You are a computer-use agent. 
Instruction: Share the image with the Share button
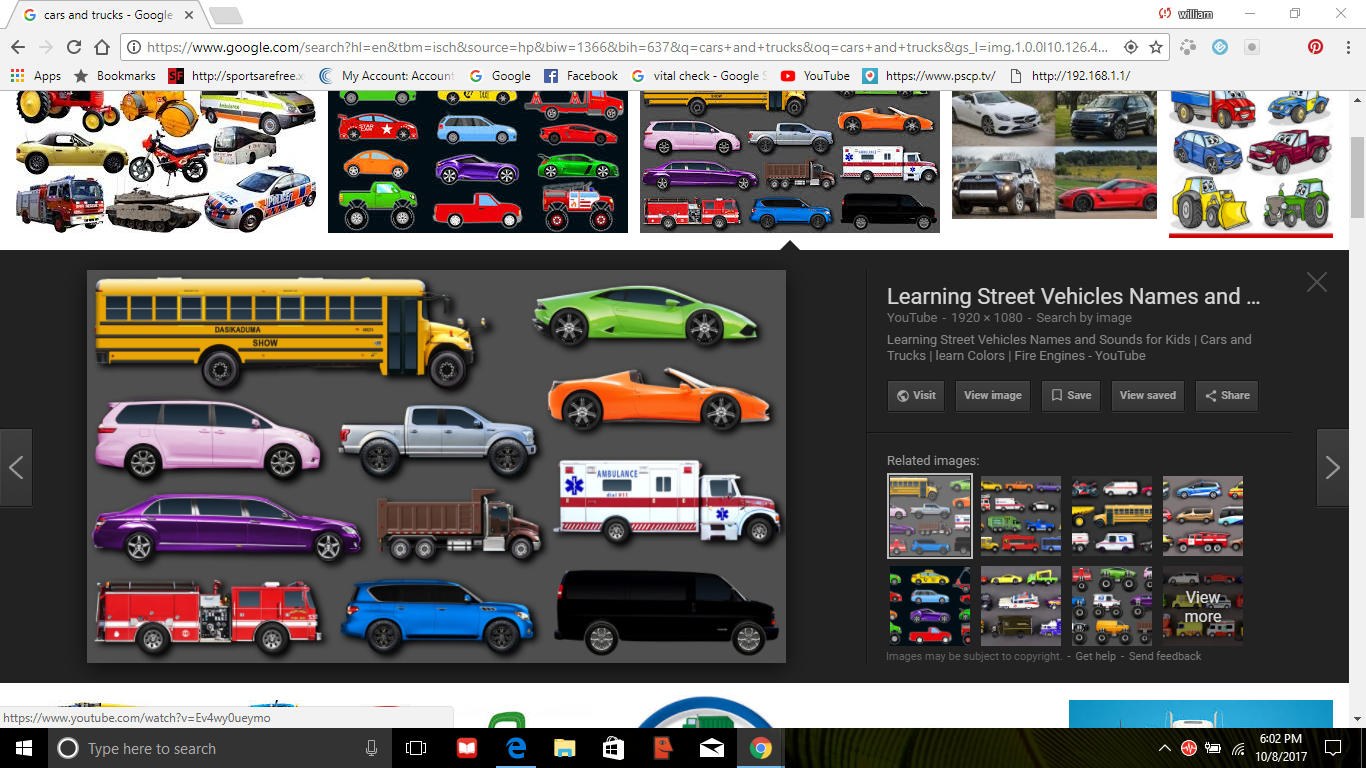pyautogui.click(x=1227, y=395)
